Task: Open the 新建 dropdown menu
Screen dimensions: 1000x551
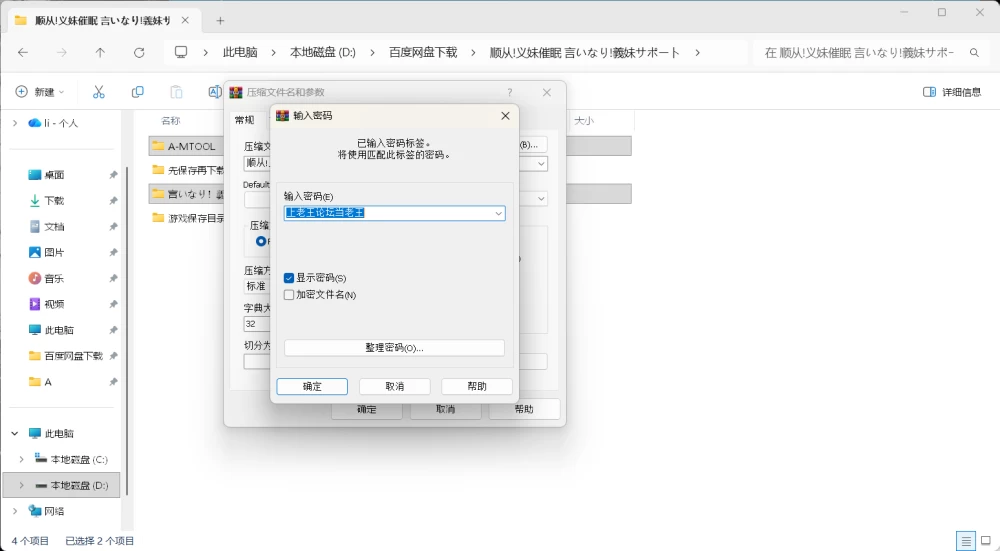Action: [40, 92]
